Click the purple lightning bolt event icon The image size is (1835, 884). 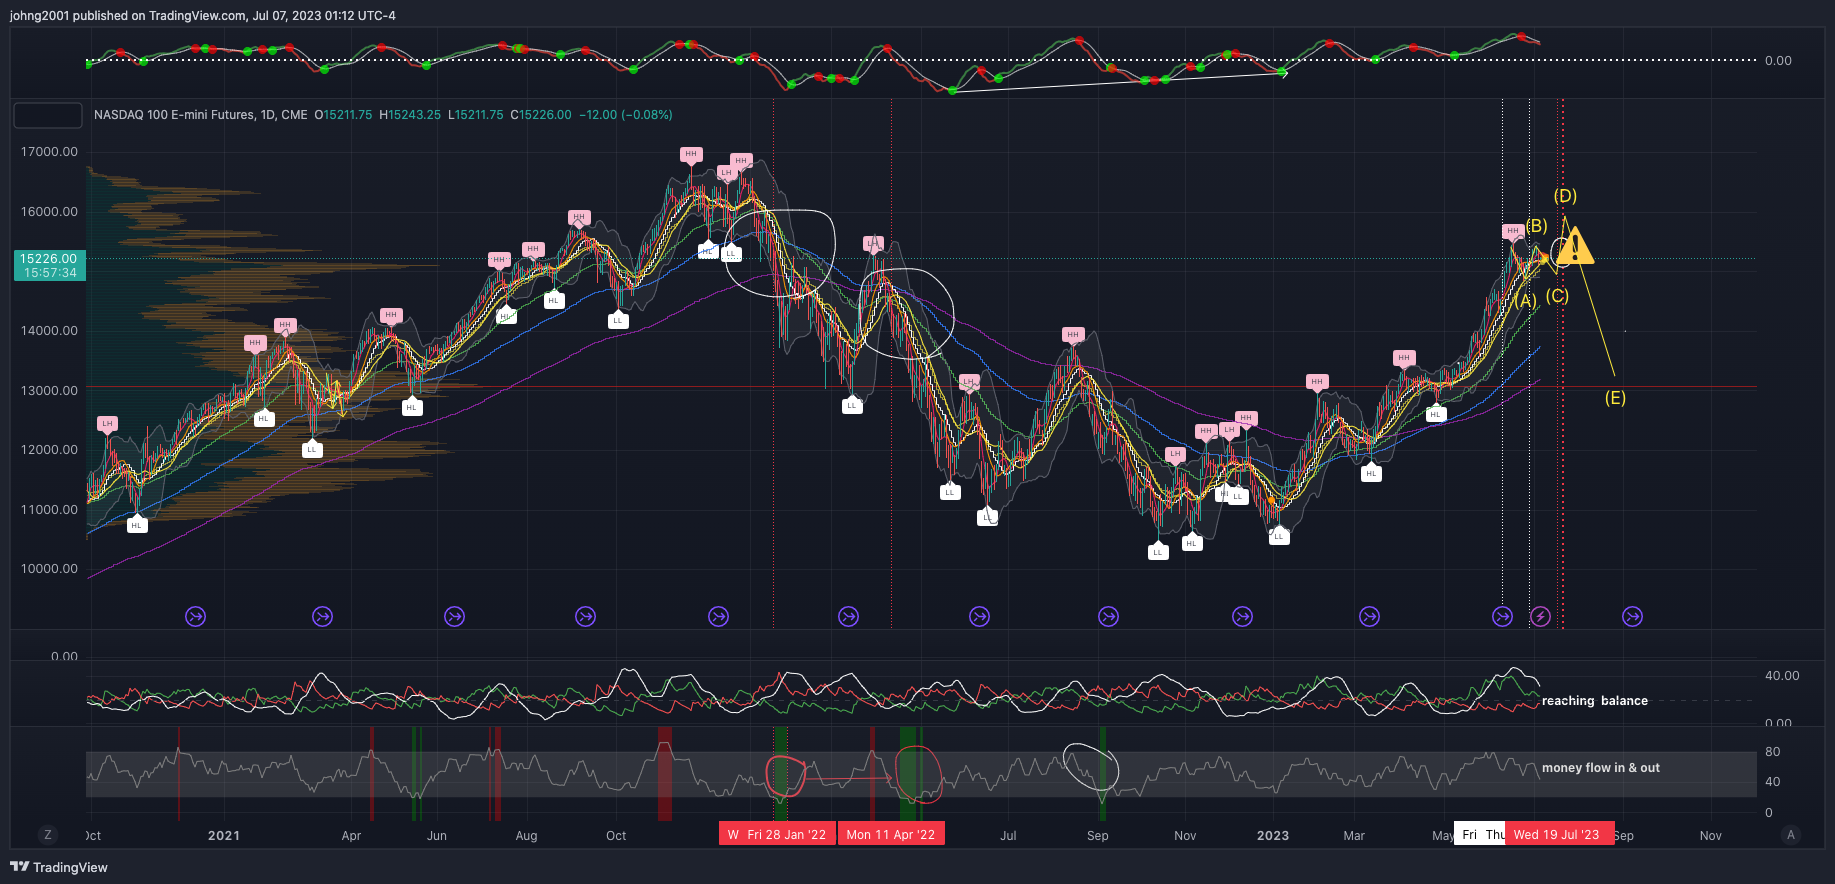point(1540,617)
